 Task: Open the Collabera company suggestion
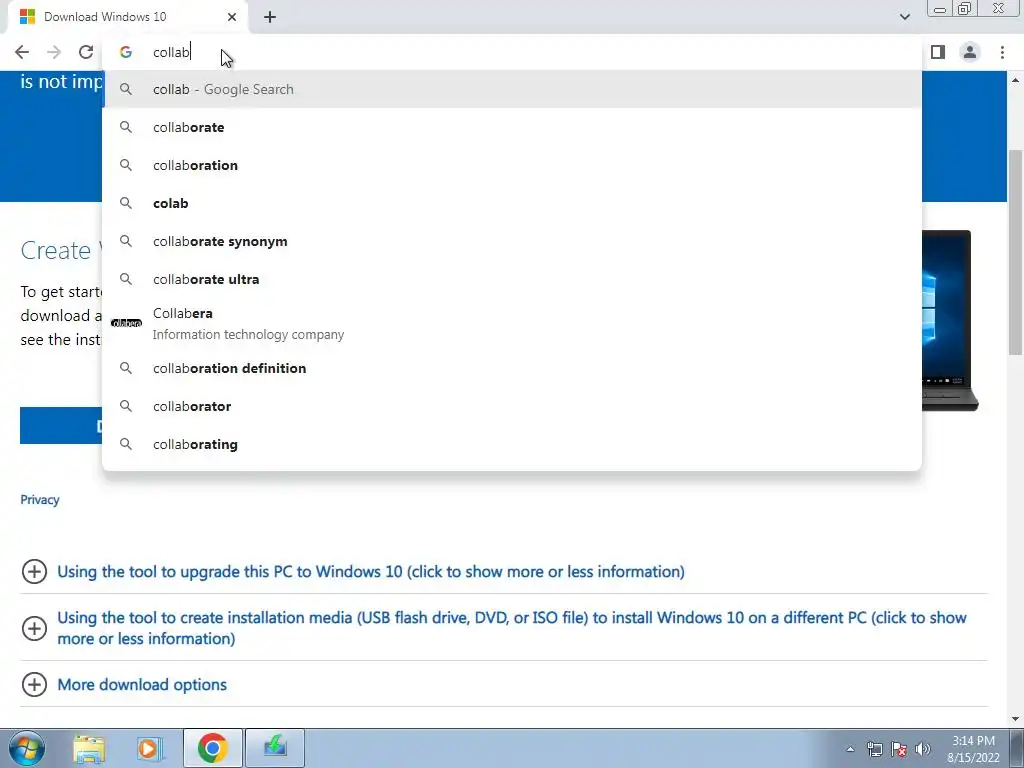[x=512, y=323]
